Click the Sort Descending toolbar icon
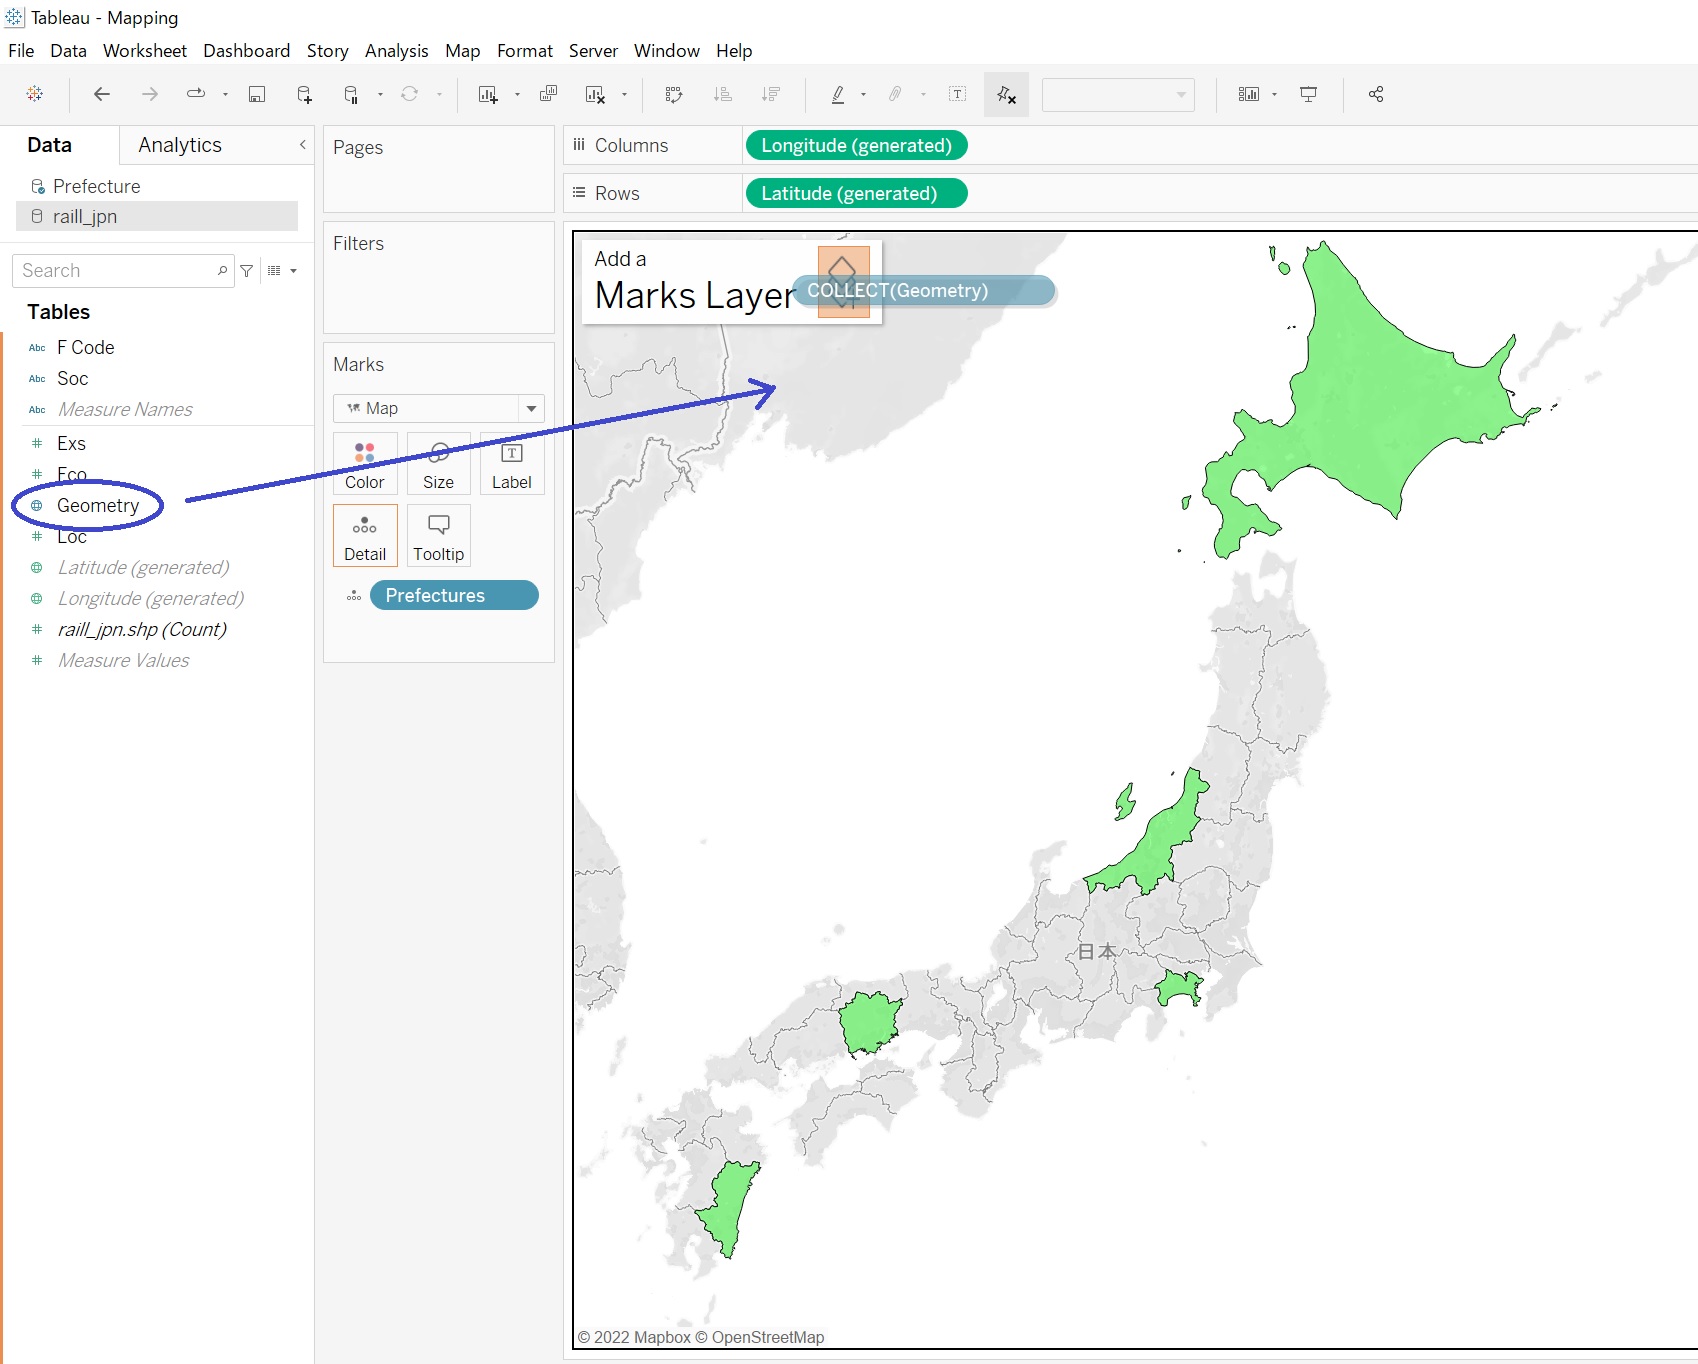1698x1364 pixels. click(x=772, y=94)
